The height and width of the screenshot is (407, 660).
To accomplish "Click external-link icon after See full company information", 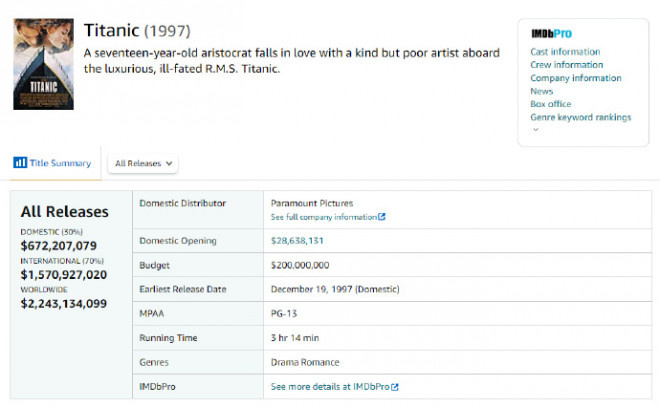I will 382,217.
